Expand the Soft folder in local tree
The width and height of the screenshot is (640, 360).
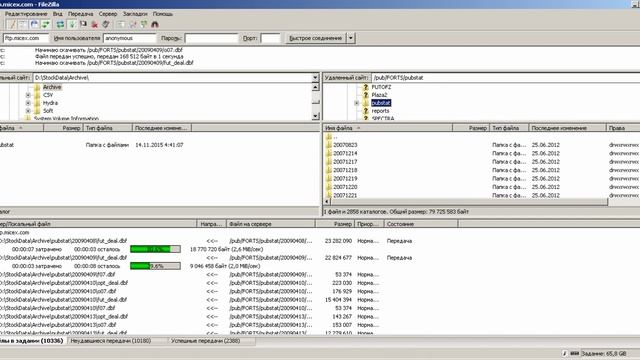[28, 111]
